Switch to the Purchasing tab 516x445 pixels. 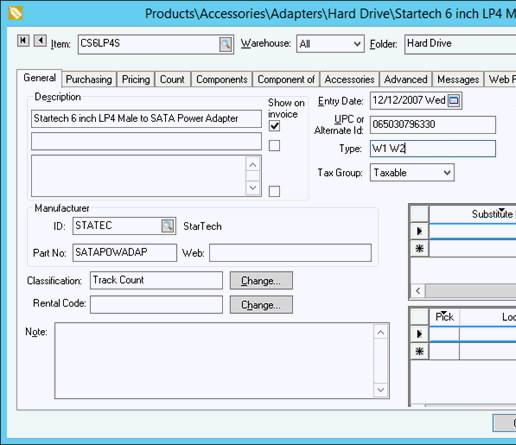(89, 80)
